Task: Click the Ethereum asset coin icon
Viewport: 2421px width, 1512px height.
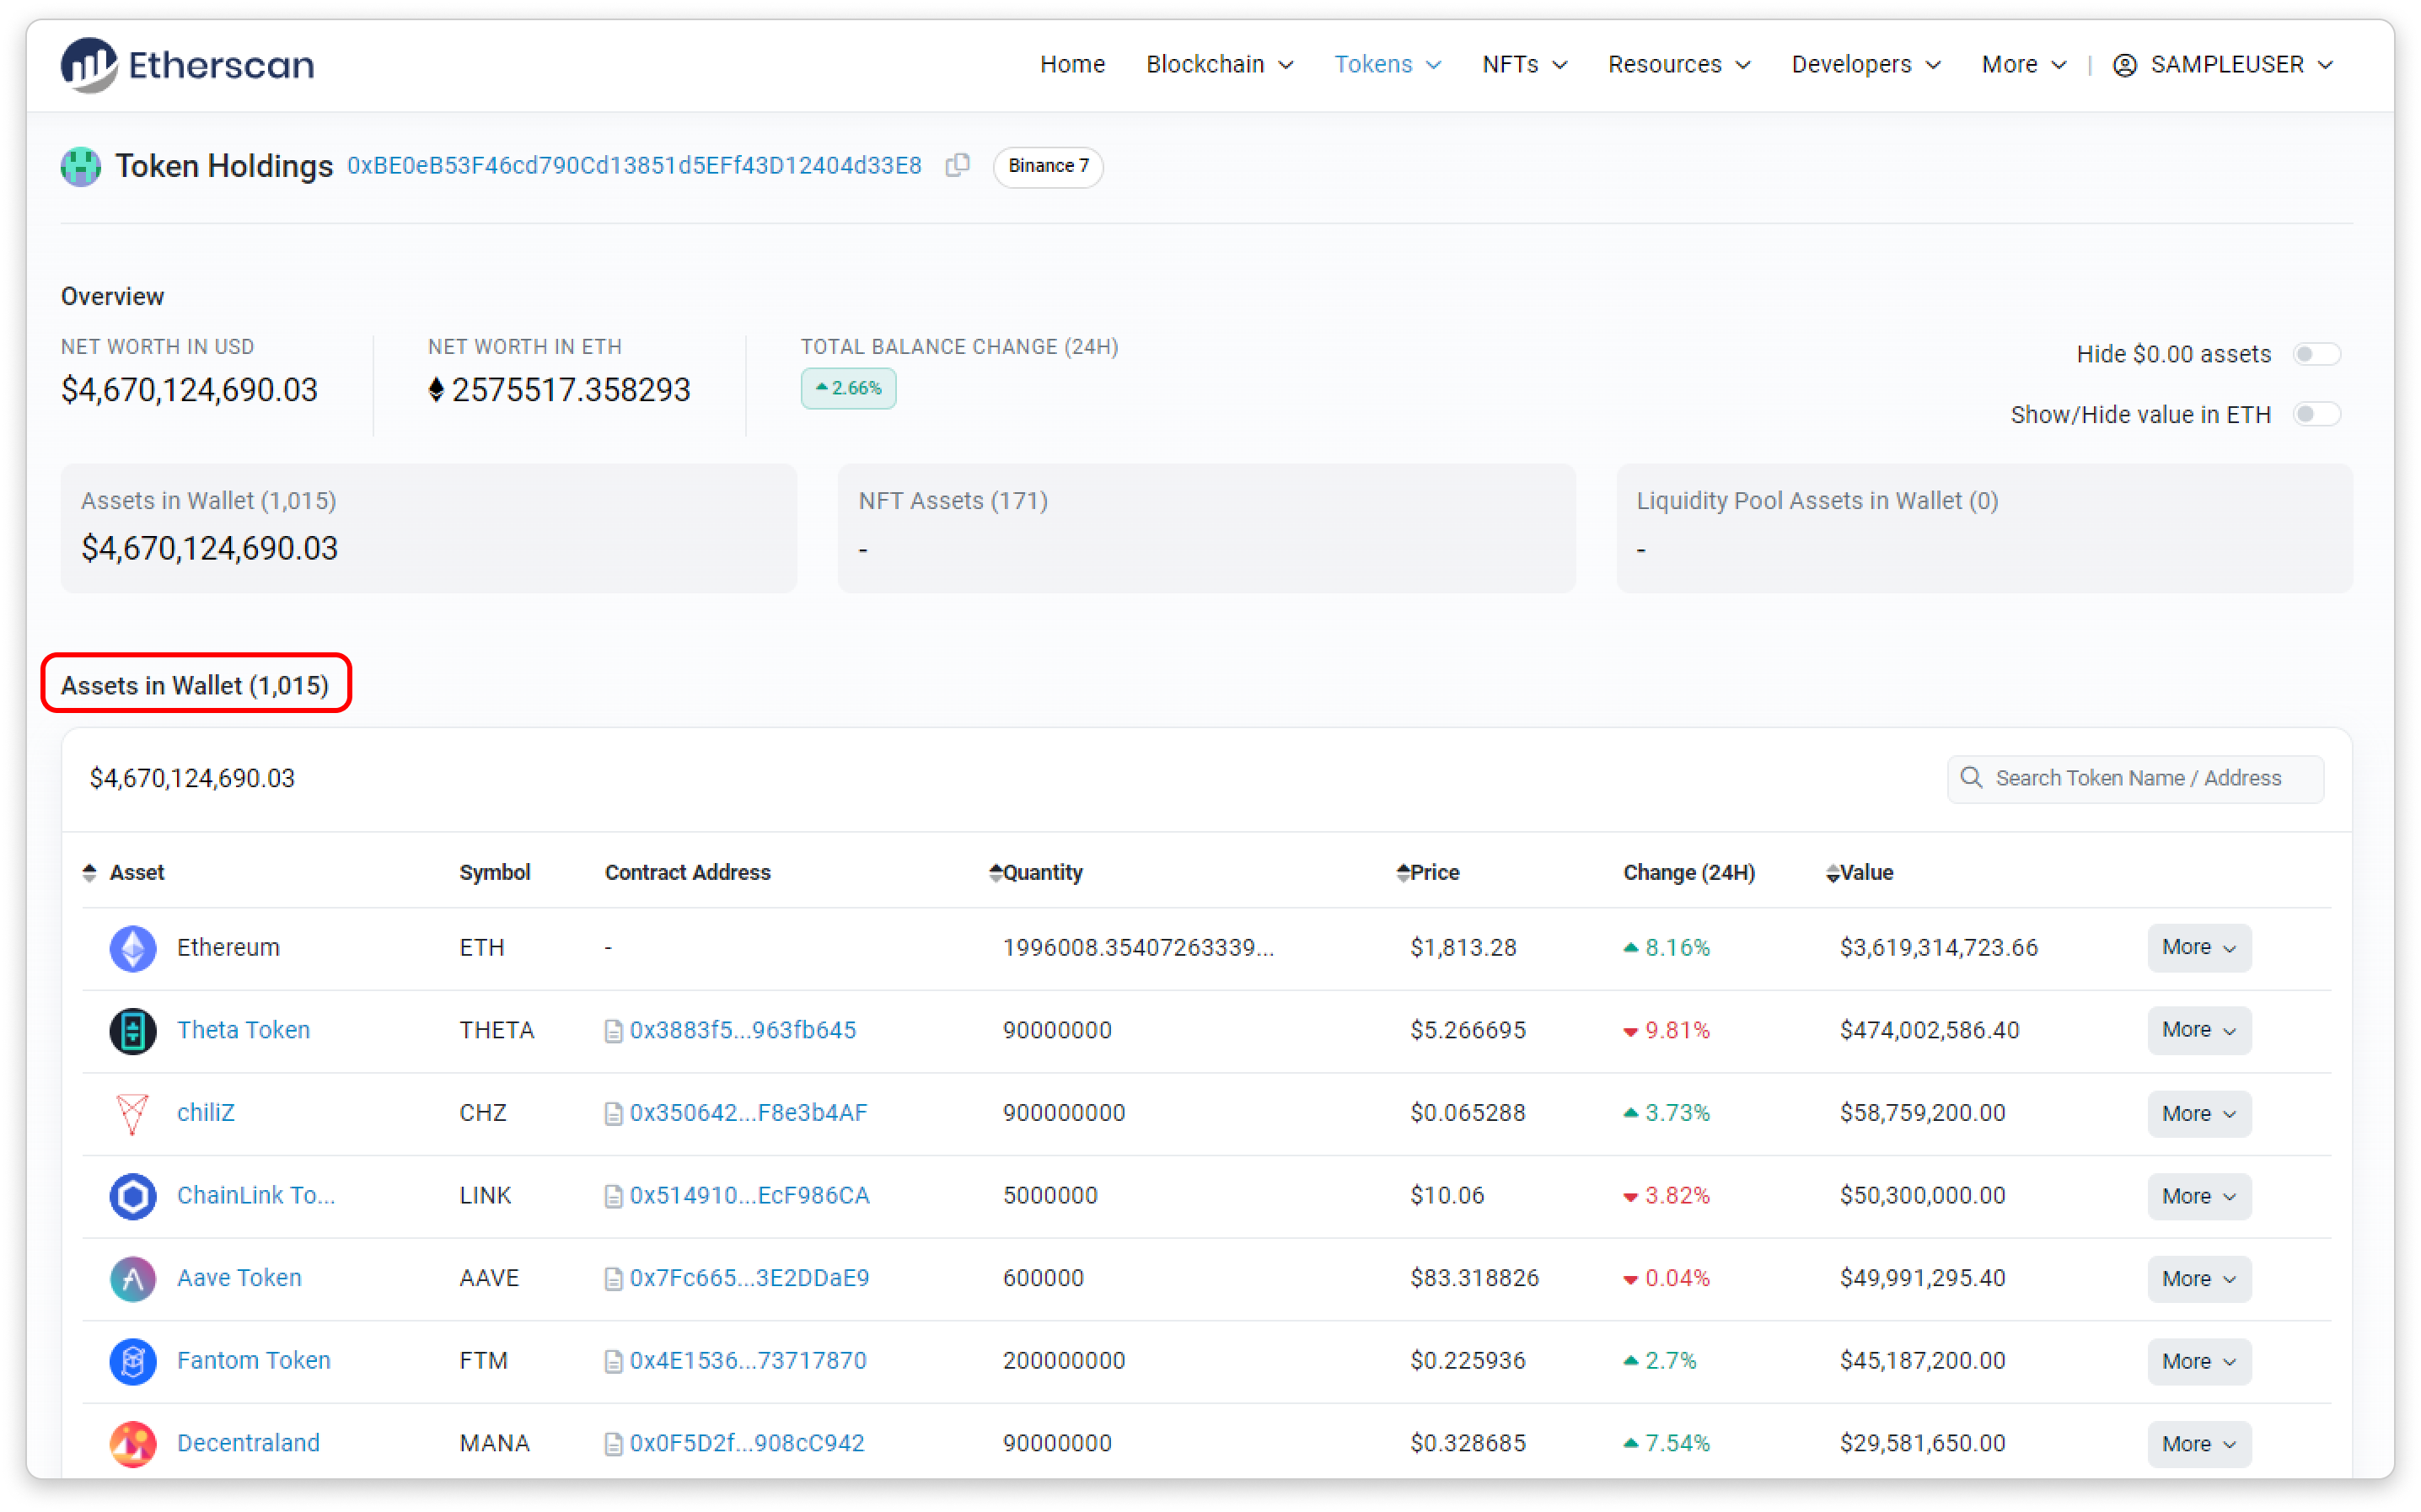Action: click(133, 948)
